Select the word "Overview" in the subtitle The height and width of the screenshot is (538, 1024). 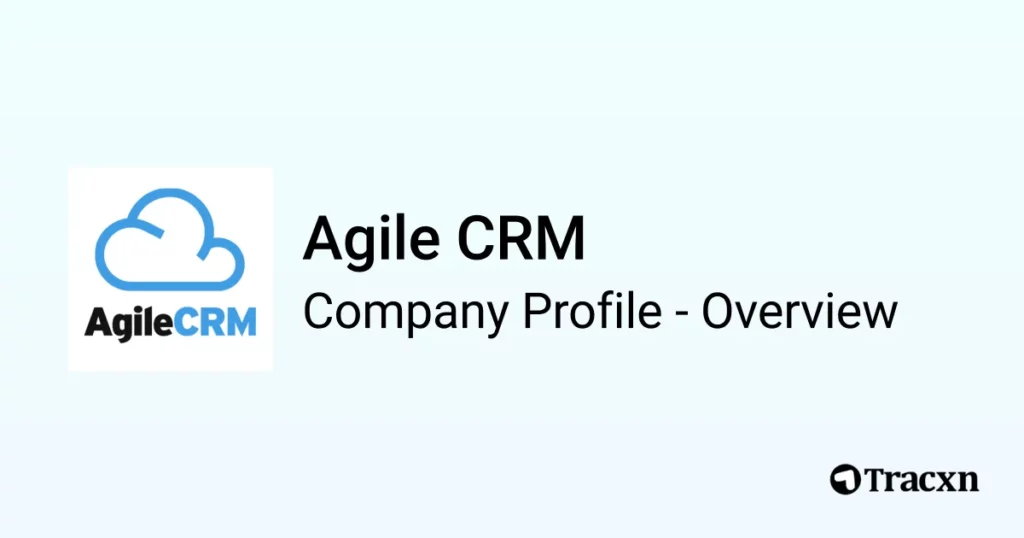800,311
